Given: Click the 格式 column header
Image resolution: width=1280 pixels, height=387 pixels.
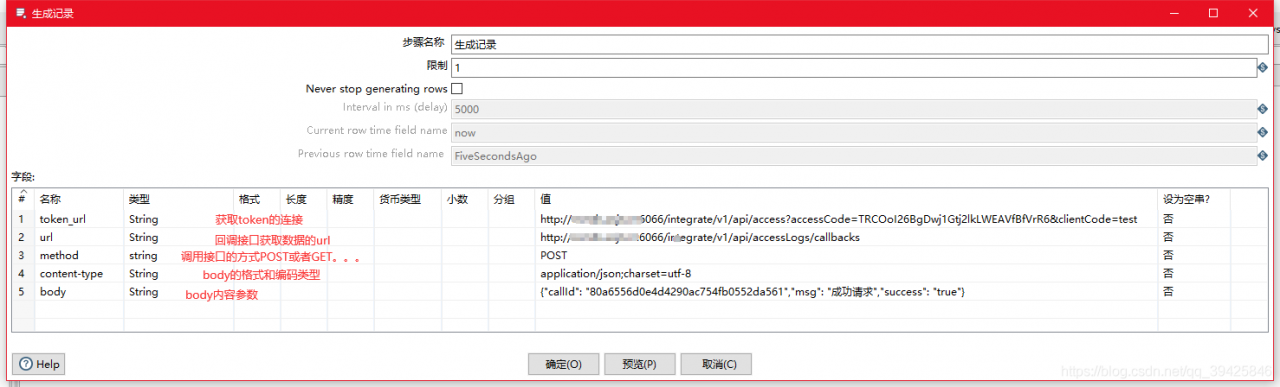Looking at the screenshot, I should coord(257,199).
